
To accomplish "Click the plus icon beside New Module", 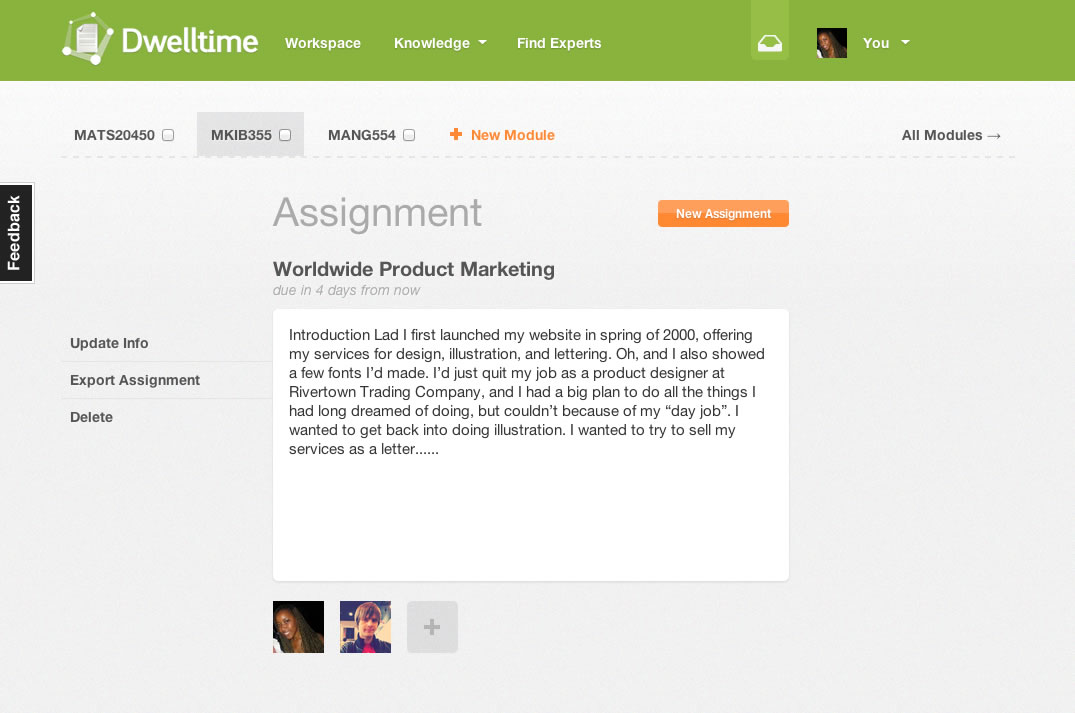I will click(456, 134).
